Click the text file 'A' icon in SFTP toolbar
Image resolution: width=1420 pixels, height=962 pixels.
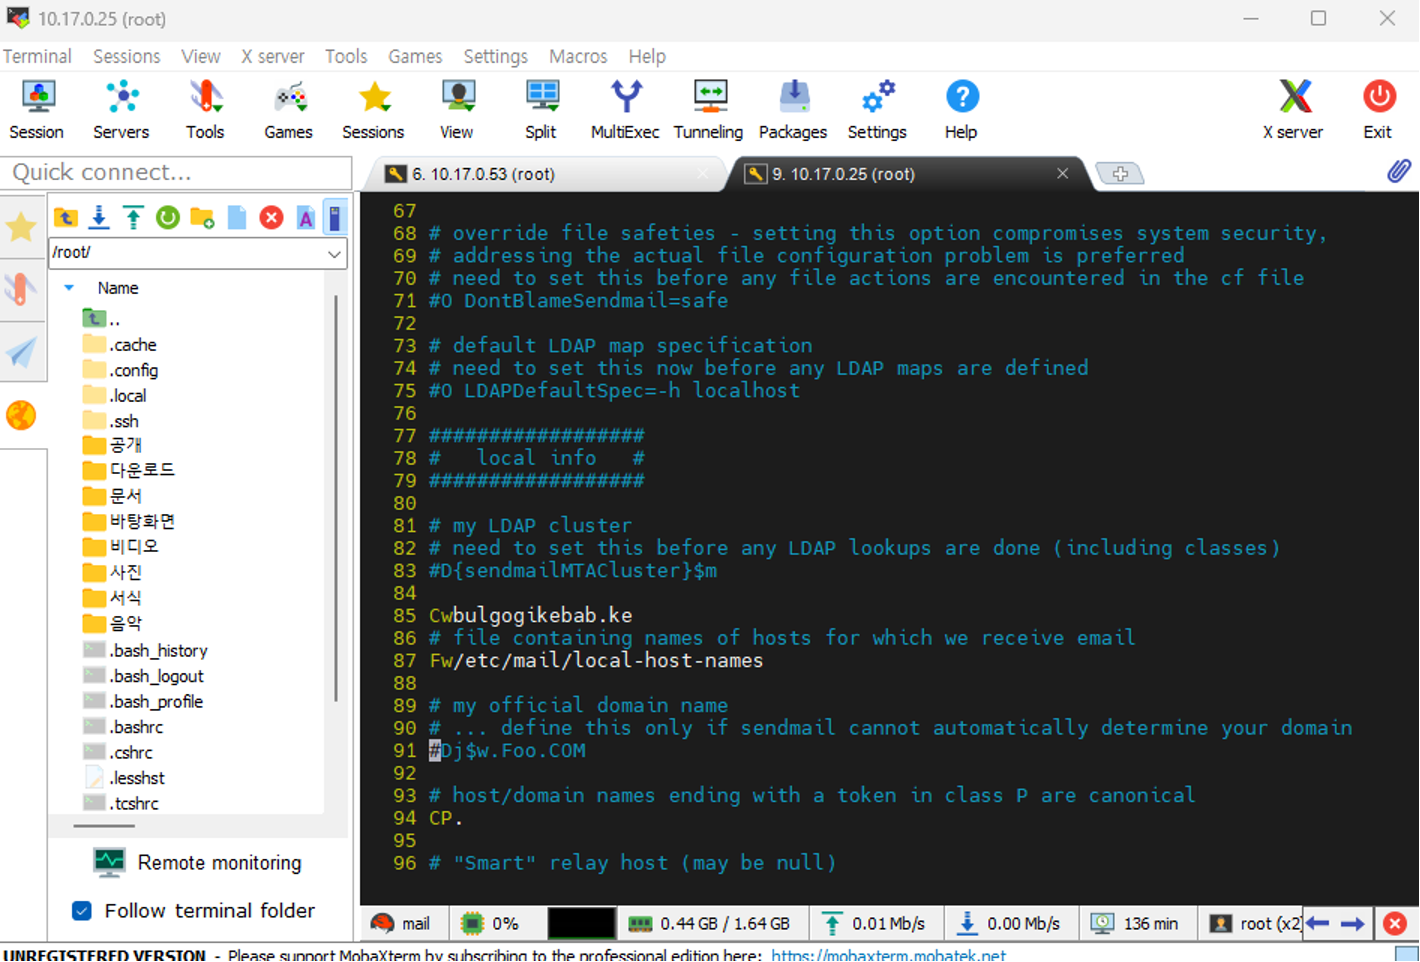coord(305,217)
